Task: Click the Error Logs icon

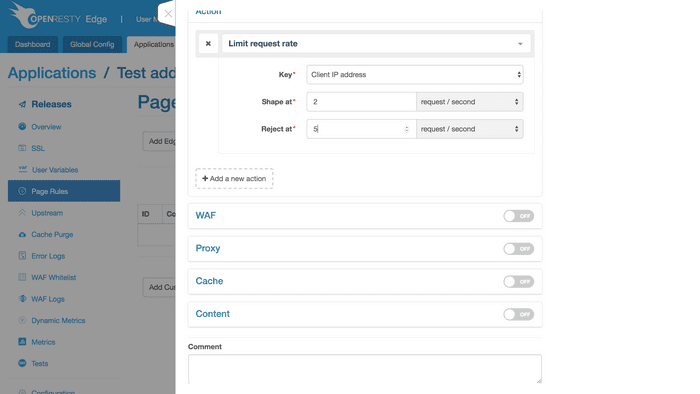Action: [x=22, y=256]
